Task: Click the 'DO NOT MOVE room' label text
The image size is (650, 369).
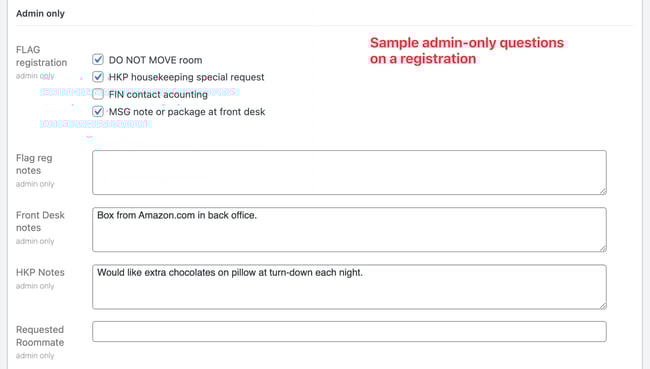Action: [x=155, y=60]
